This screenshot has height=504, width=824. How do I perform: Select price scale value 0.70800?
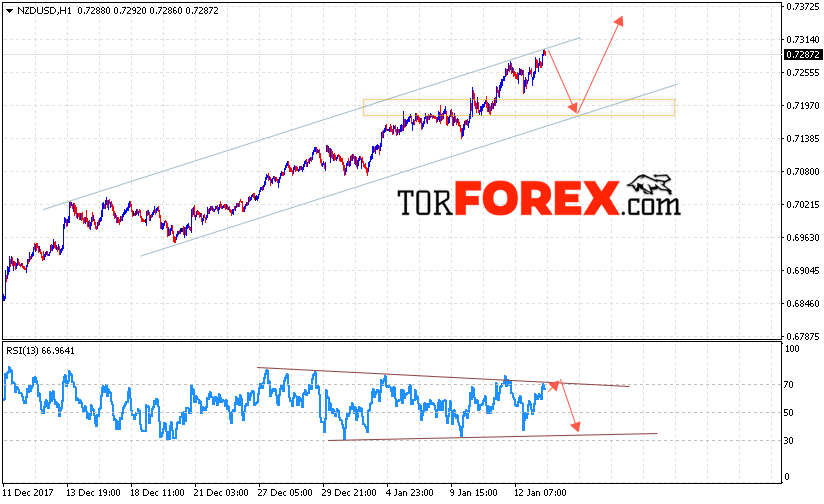(803, 171)
